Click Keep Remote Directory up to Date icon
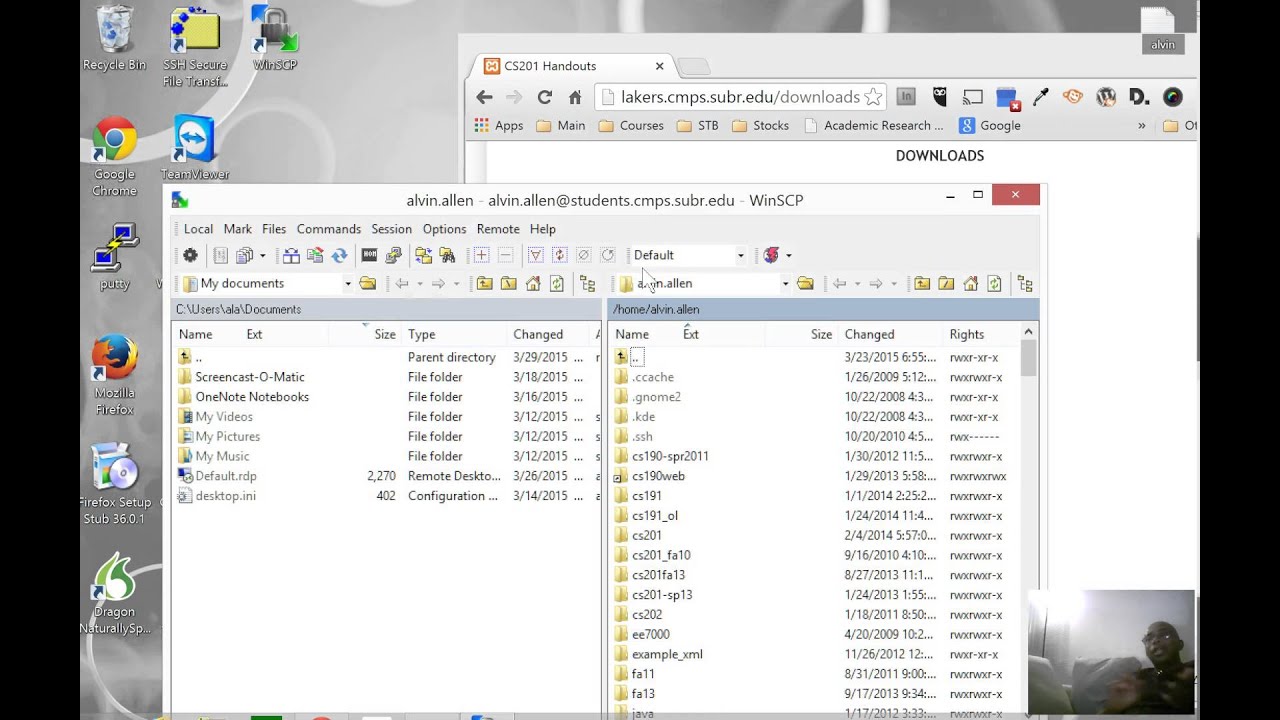The width and height of the screenshot is (1280, 720). tap(315, 255)
